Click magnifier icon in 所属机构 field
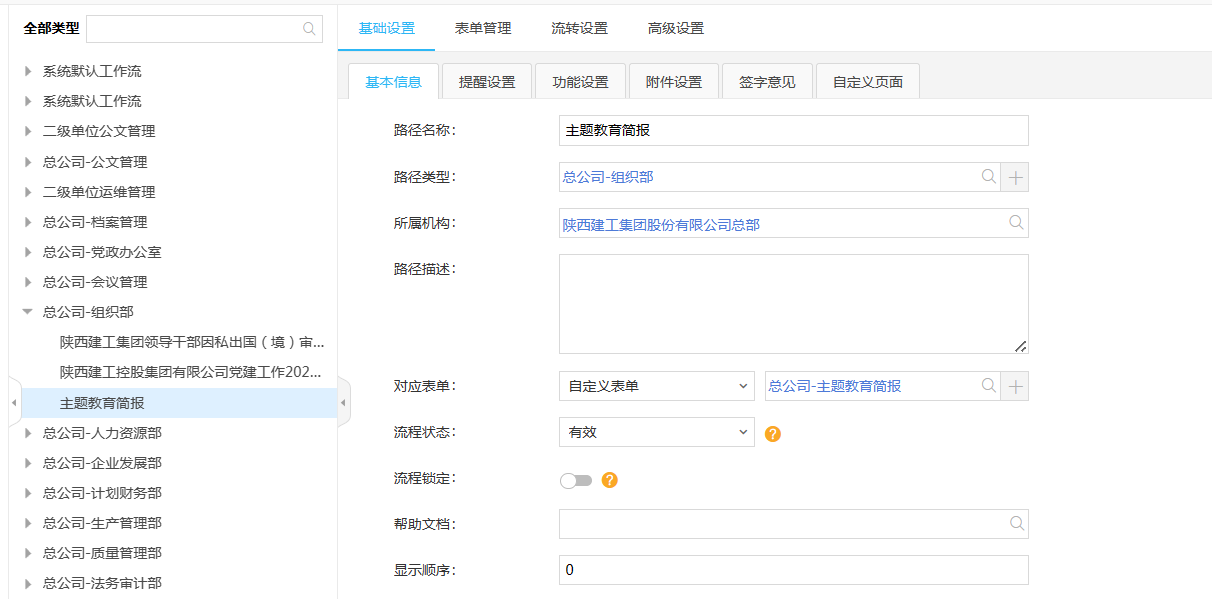 [x=1016, y=223]
